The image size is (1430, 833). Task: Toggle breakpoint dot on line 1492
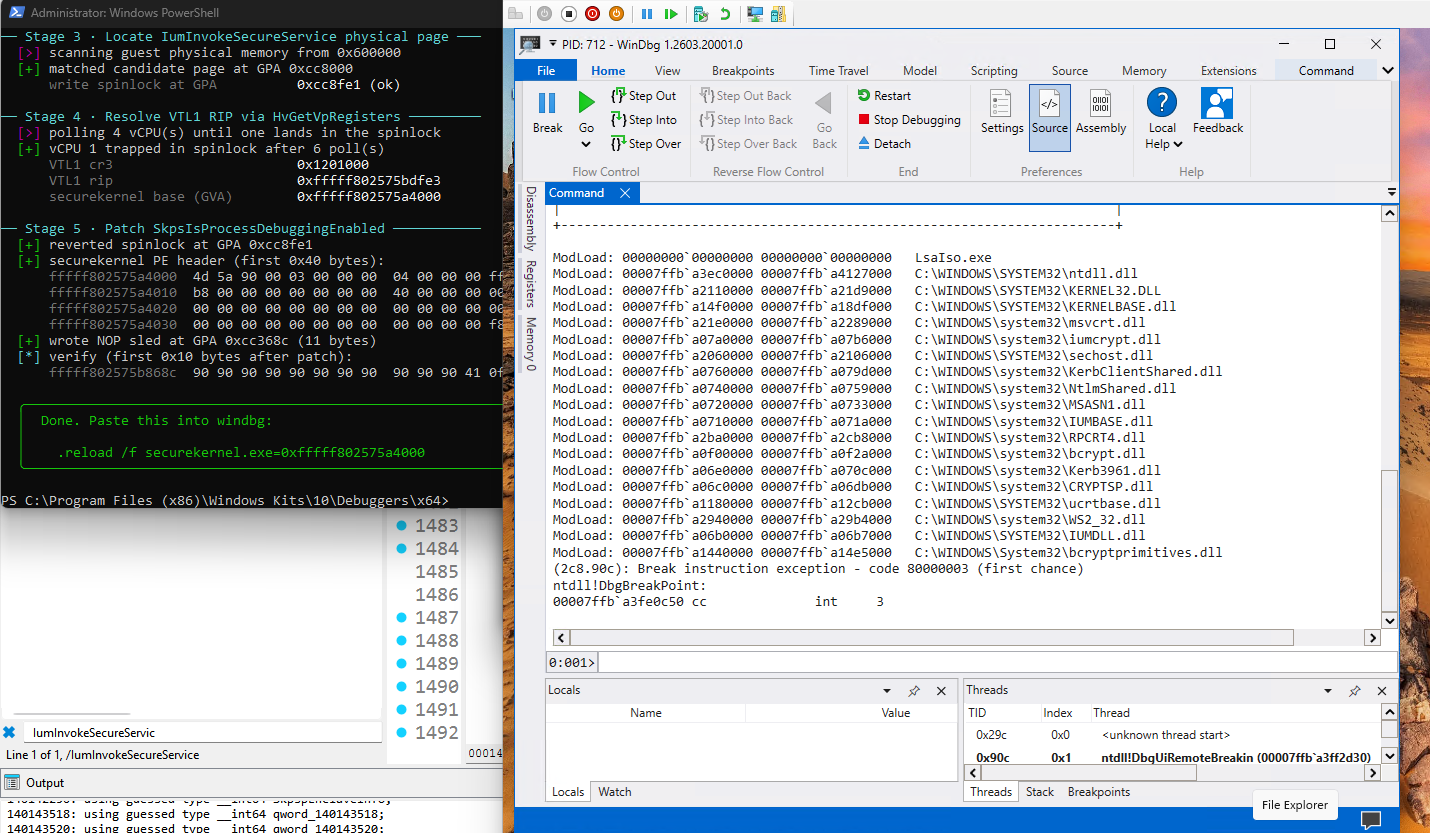point(402,733)
